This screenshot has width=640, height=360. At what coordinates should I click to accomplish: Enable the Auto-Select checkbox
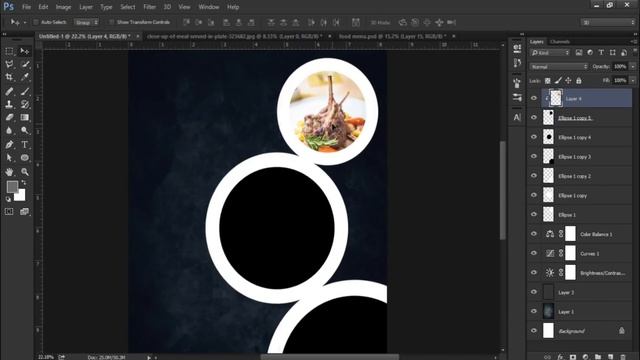click(x=36, y=22)
